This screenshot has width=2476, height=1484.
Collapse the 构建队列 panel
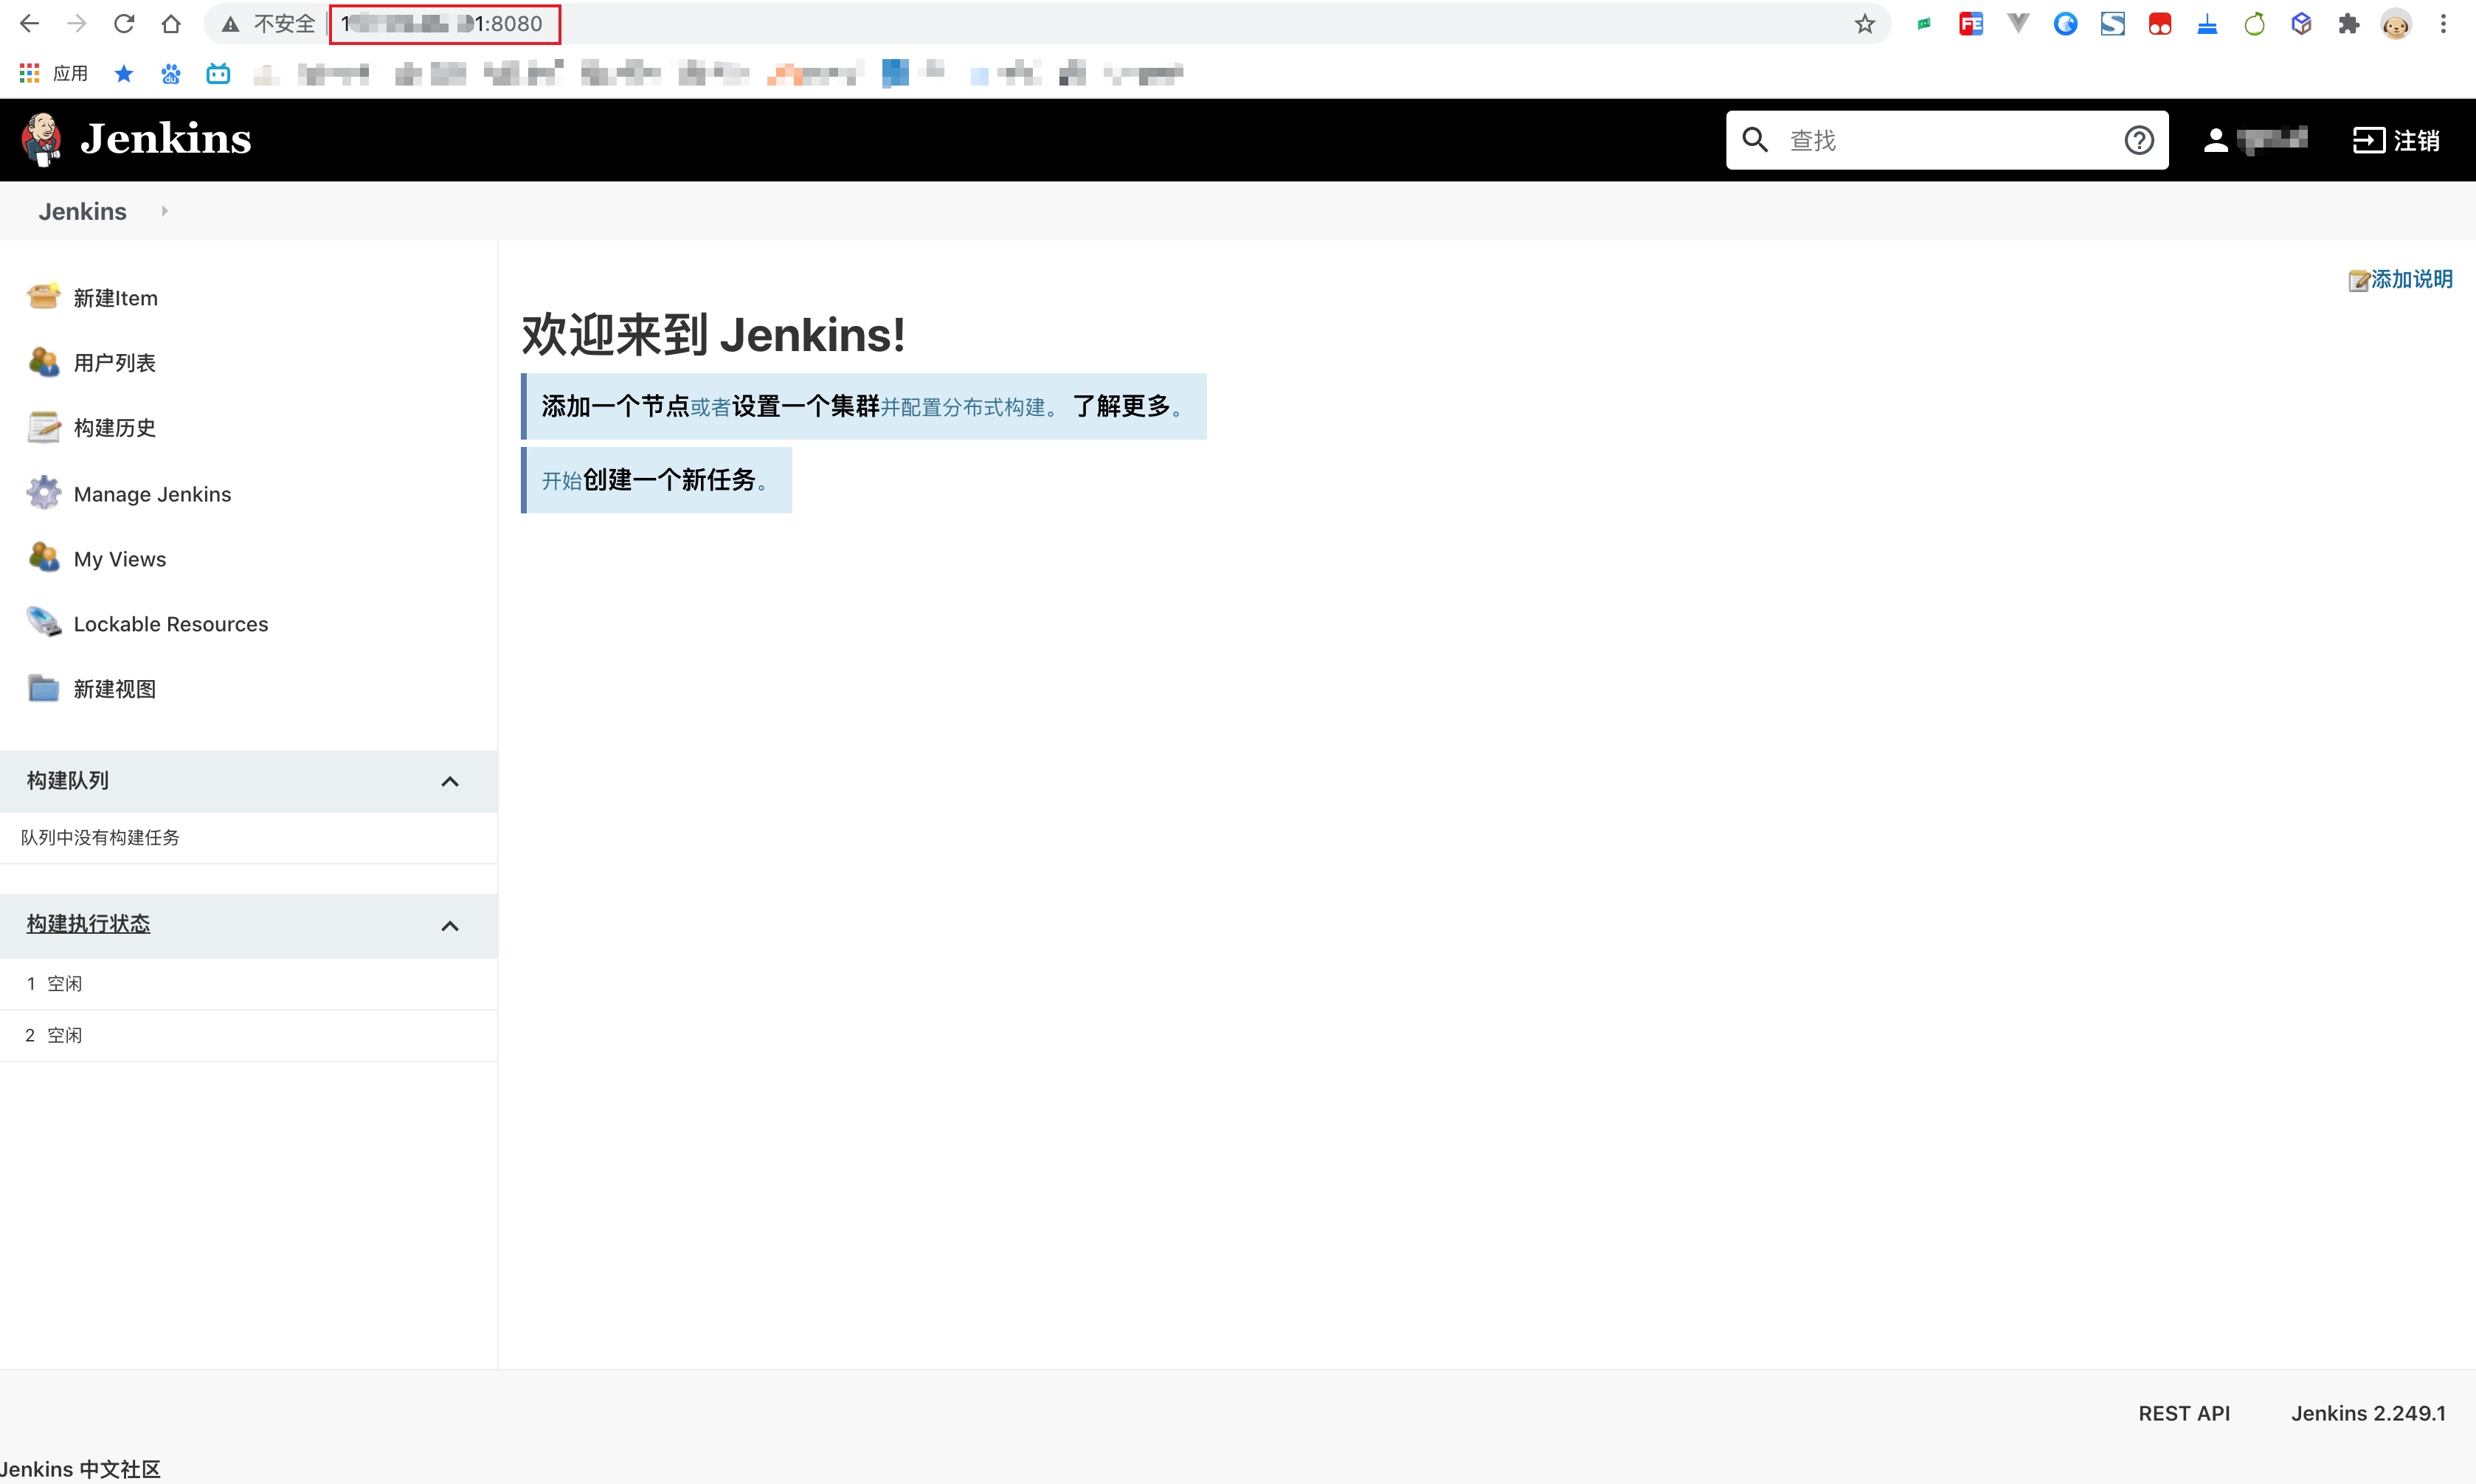coord(450,781)
